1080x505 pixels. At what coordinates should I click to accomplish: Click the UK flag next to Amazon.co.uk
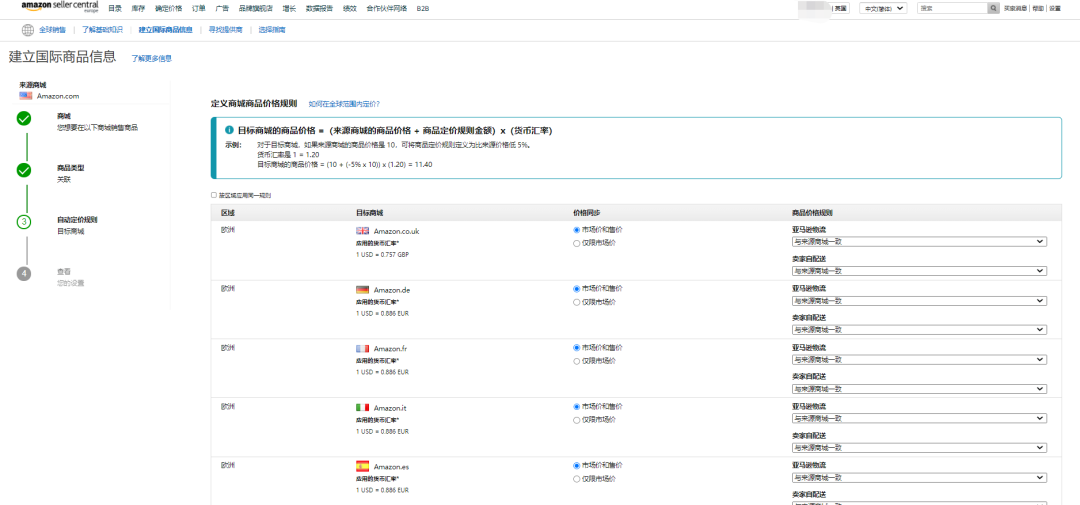pos(362,231)
